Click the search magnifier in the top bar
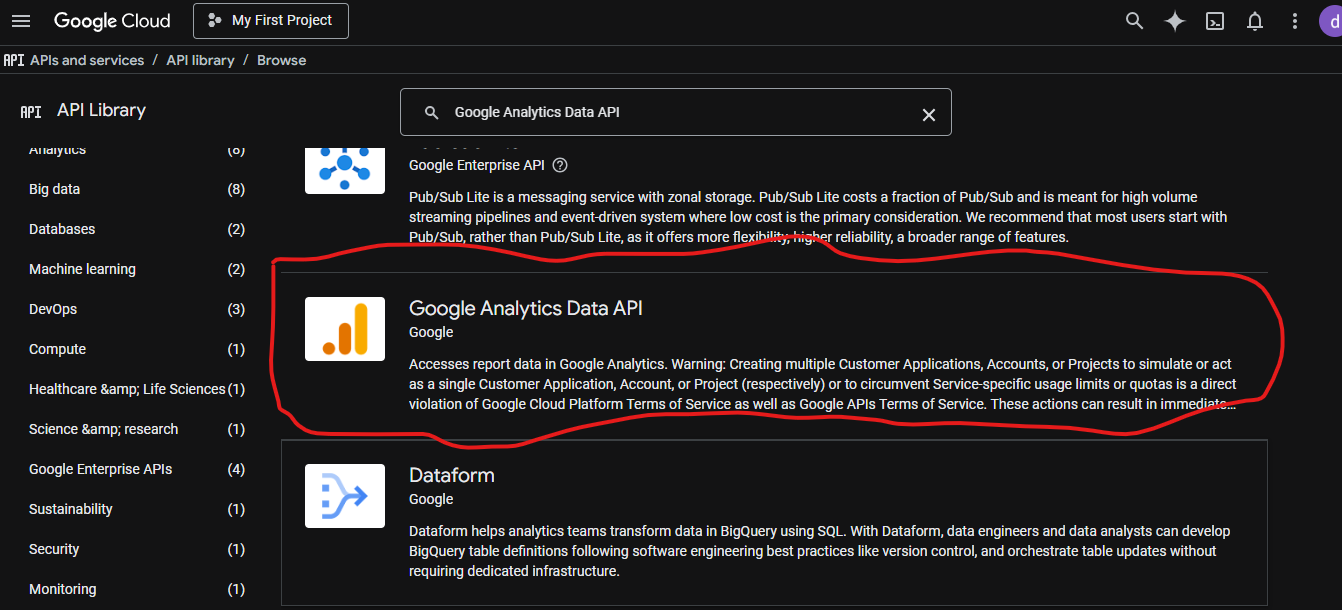Viewport: 1342px width, 610px height. tap(1134, 20)
